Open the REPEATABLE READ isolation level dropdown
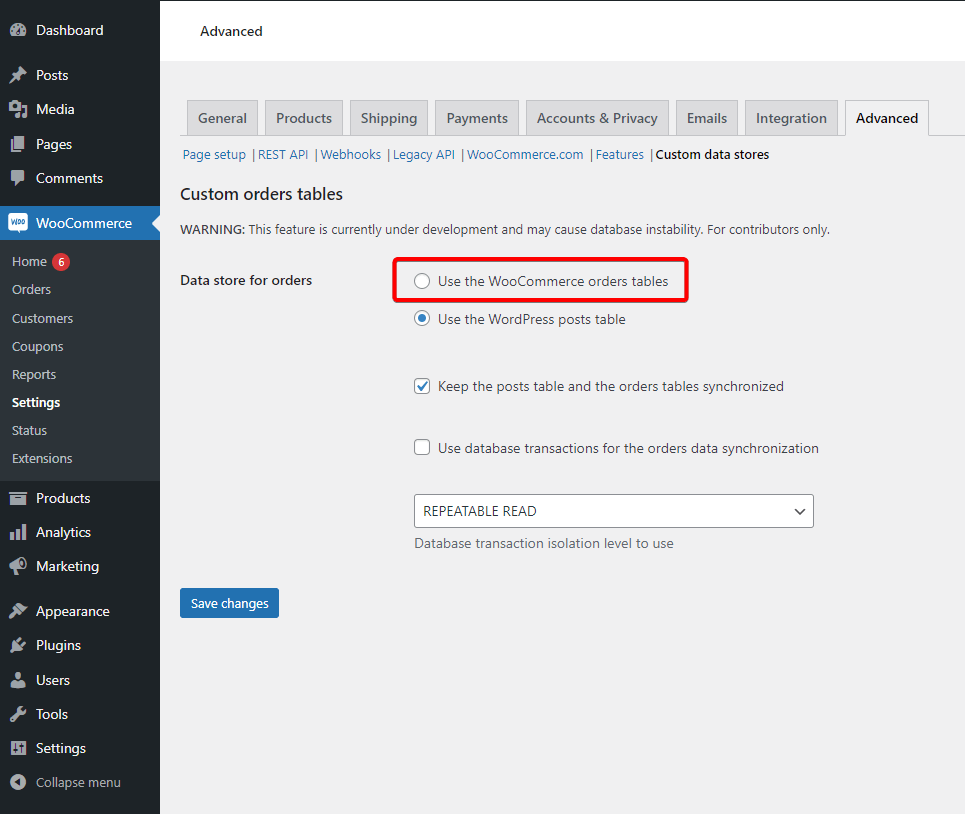 (614, 511)
